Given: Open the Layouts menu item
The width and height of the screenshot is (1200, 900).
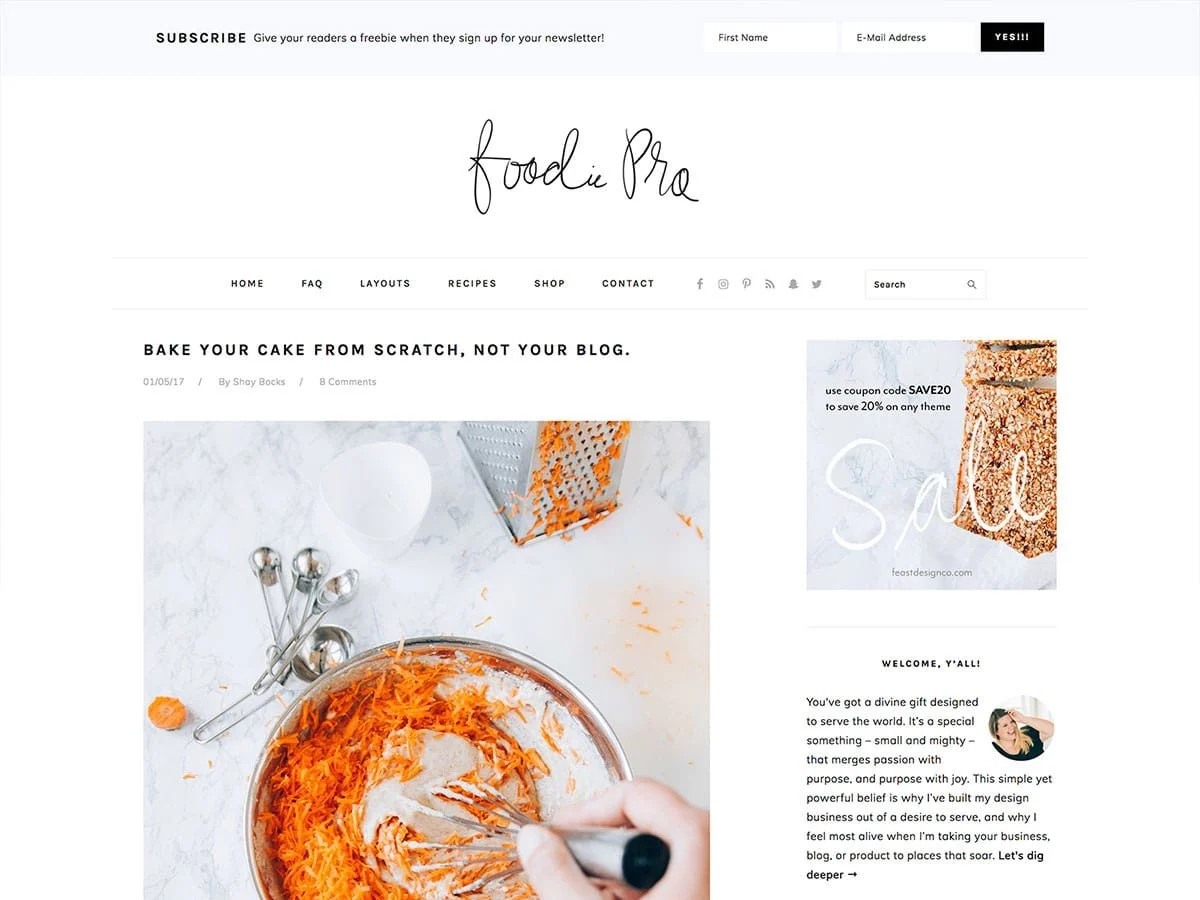Looking at the screenshot, I should point(385,284).
